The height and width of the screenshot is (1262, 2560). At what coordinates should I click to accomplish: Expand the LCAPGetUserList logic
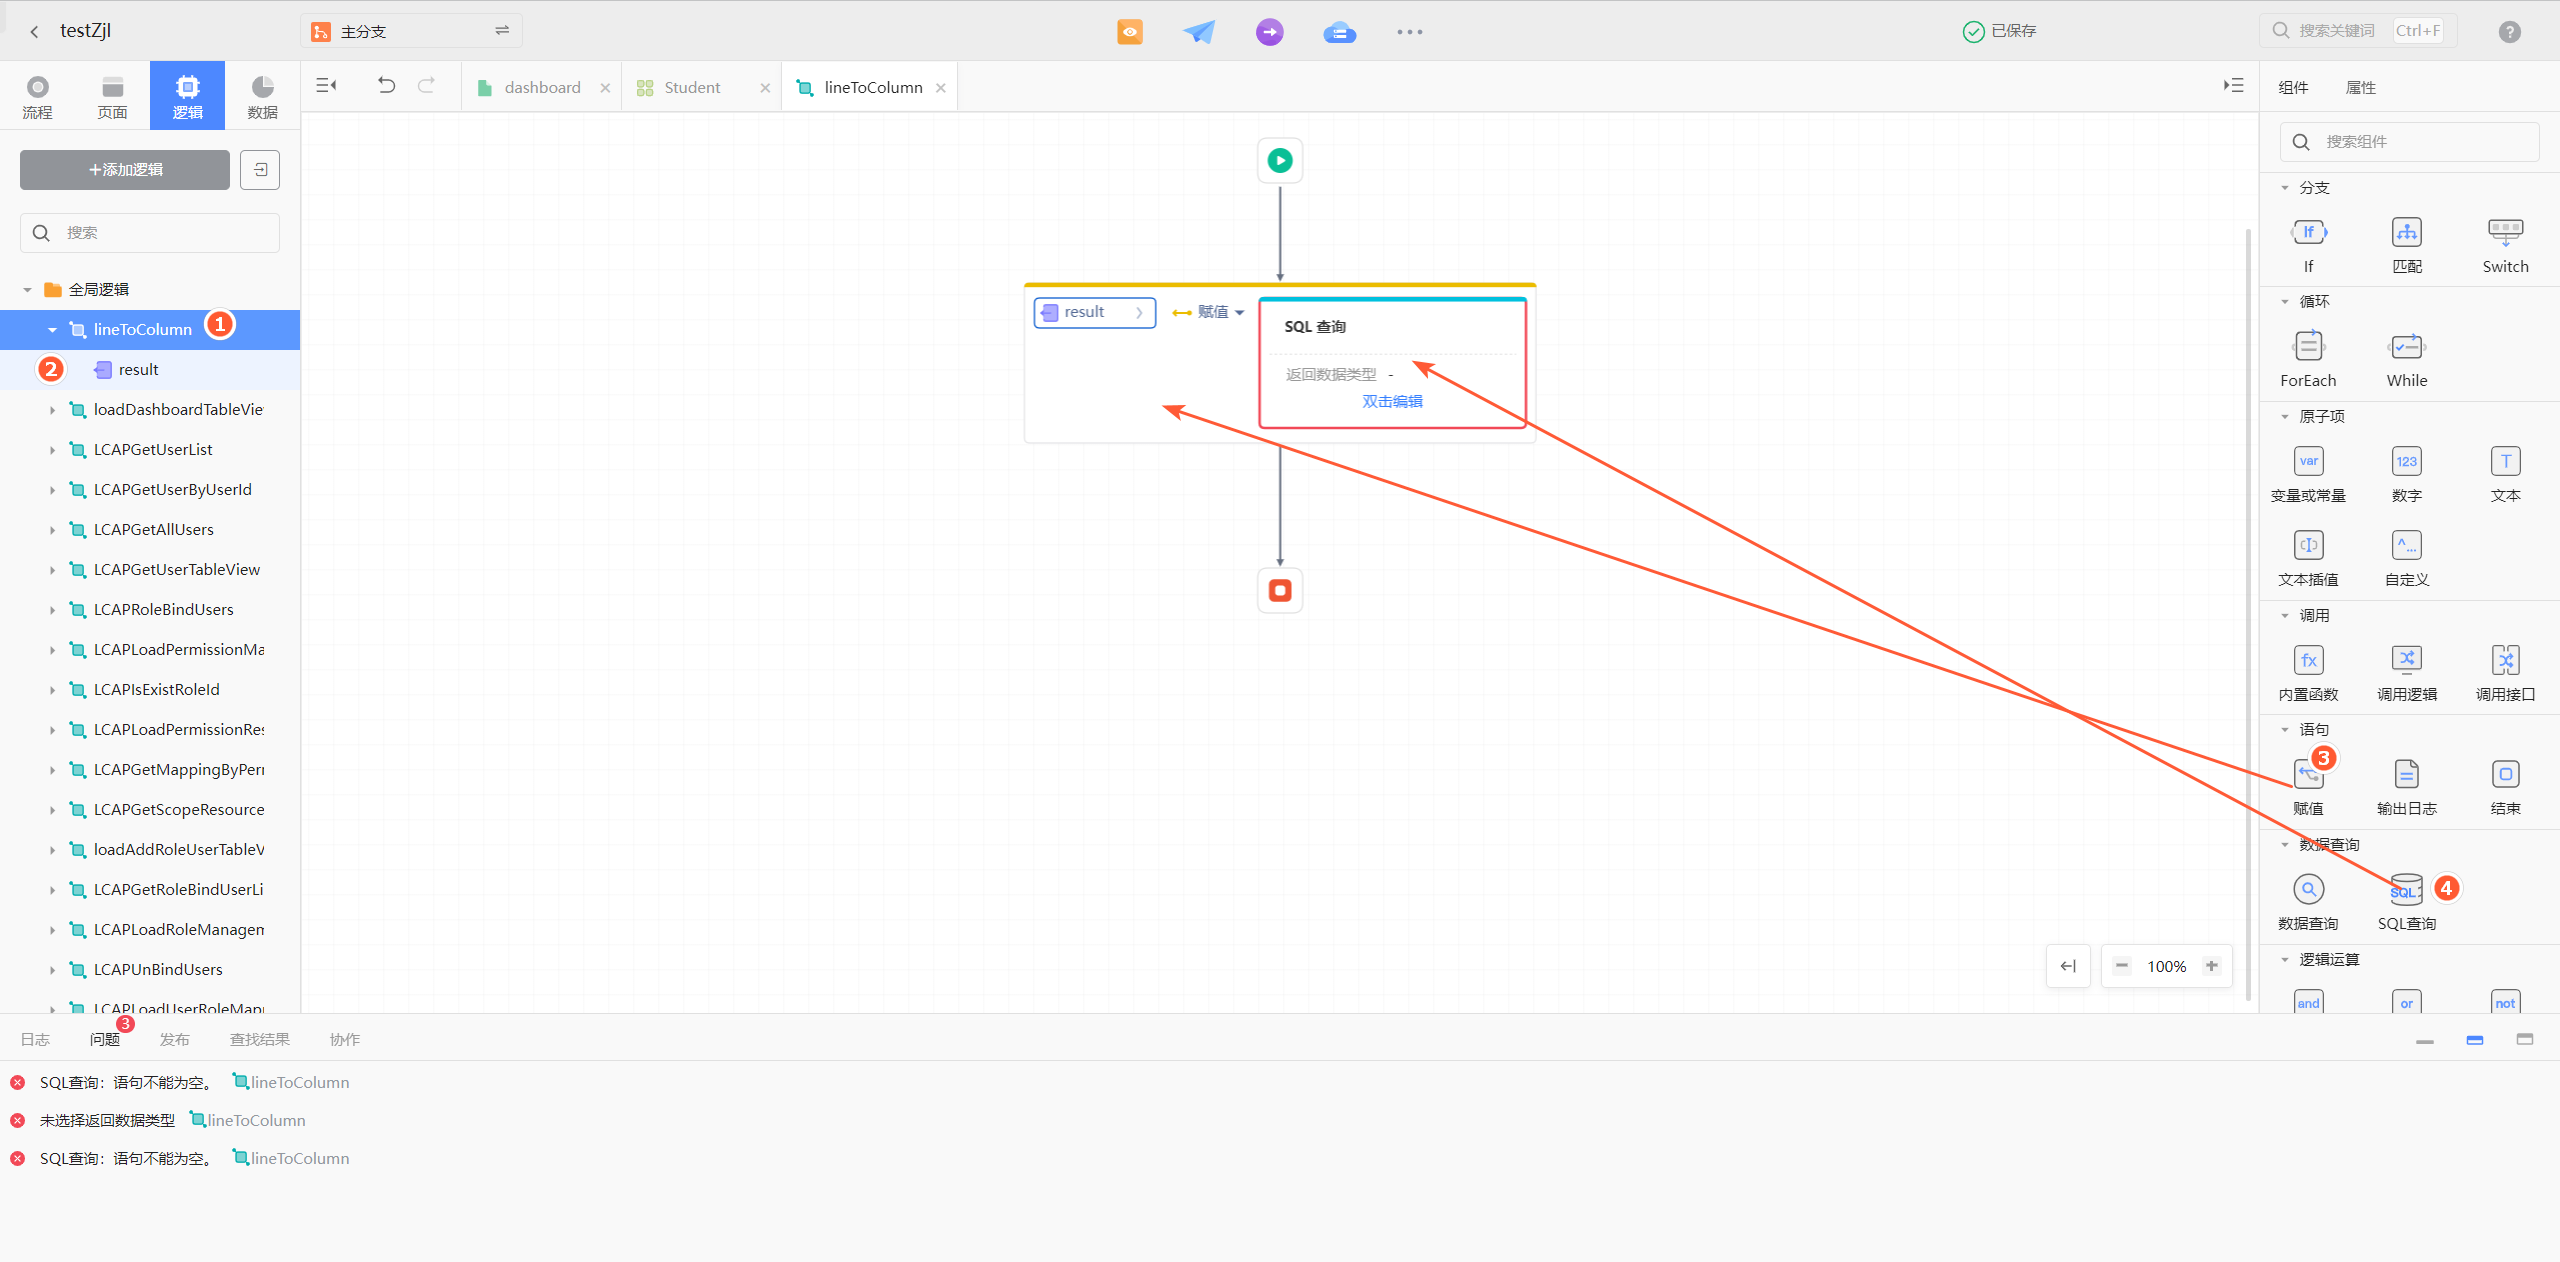point(52,450)
